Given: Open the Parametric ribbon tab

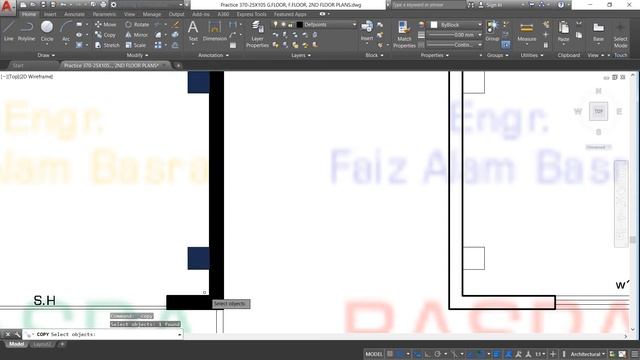Looking at the screenshot, I should click(x=104, y=14).
